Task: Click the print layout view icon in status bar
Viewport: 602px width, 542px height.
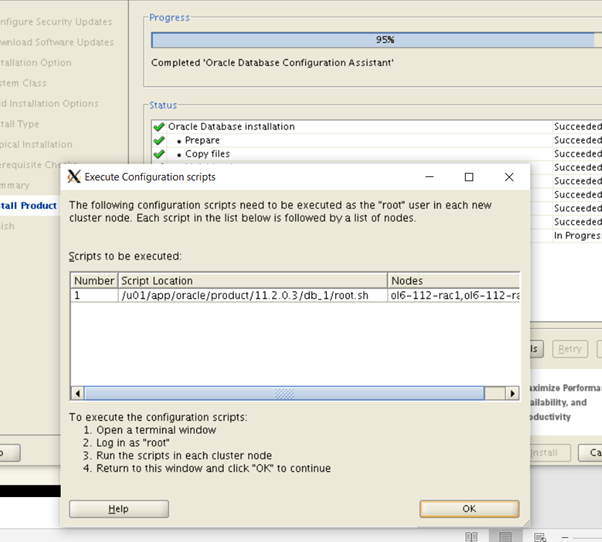Action: coord(505,535)
